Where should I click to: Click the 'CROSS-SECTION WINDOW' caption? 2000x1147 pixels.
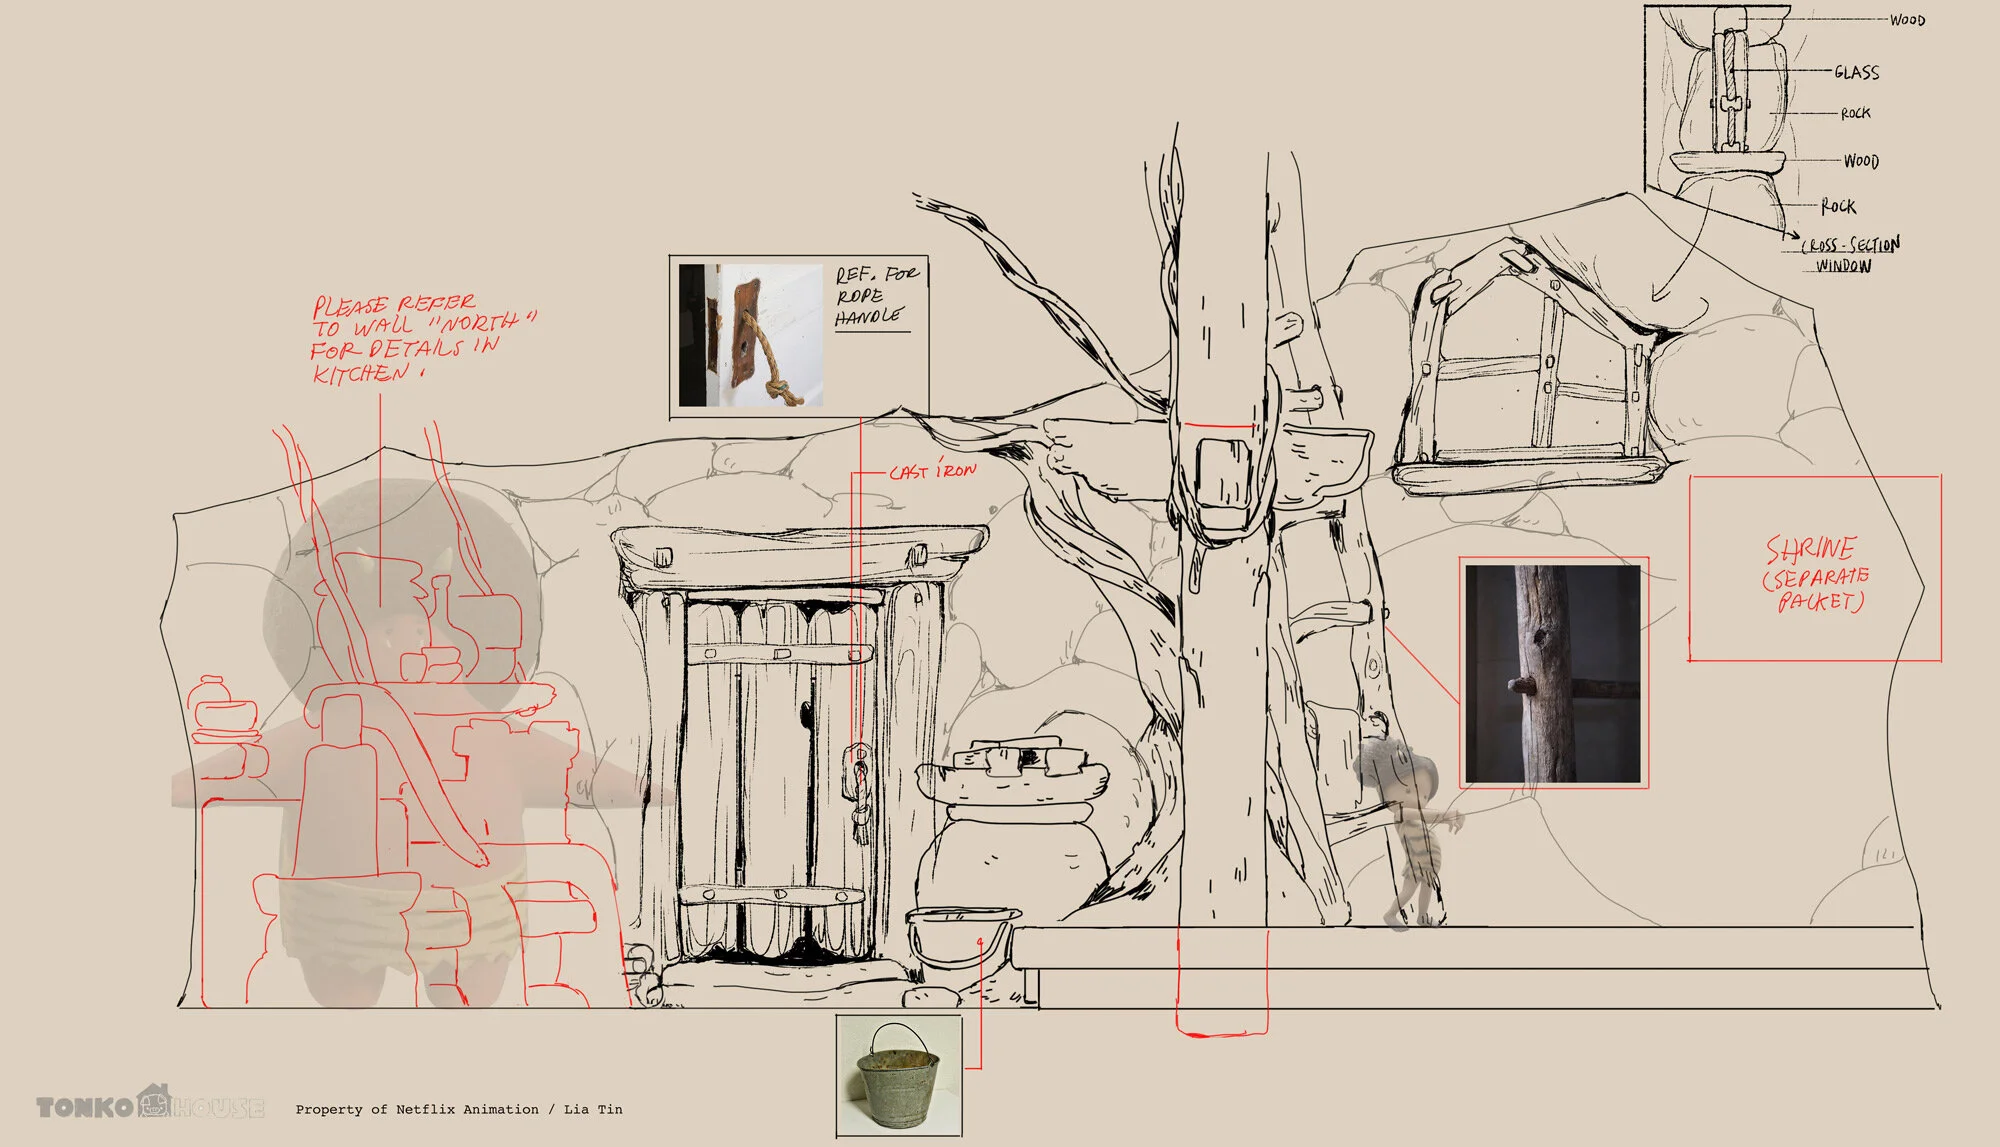(1848, 255)
